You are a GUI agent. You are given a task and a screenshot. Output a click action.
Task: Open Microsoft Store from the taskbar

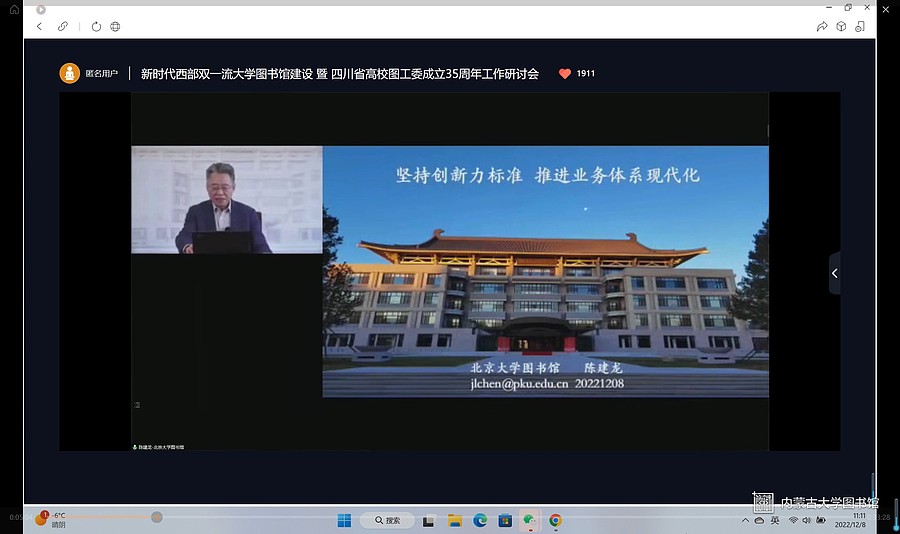(x=505, y=521)
